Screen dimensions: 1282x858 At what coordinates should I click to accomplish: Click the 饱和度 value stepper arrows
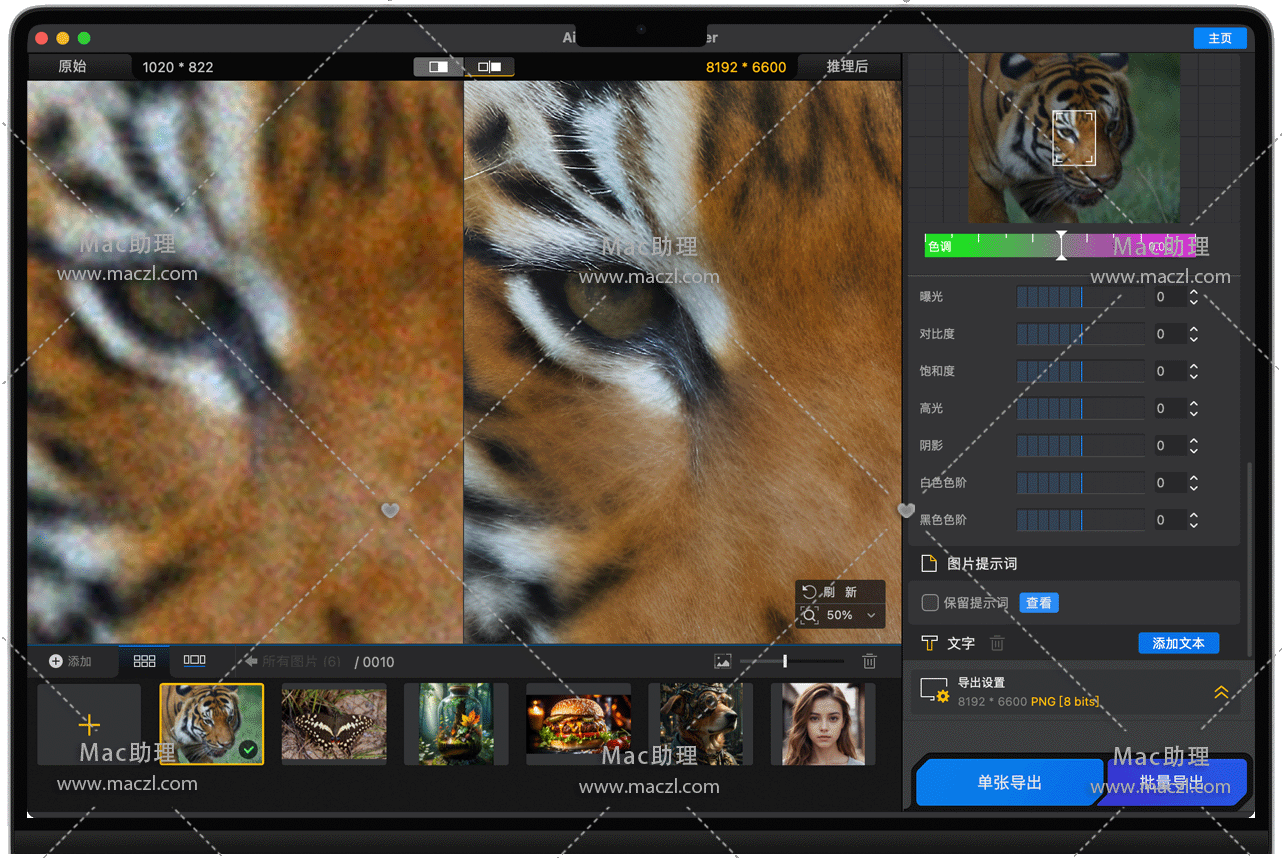click(1193, 371)
